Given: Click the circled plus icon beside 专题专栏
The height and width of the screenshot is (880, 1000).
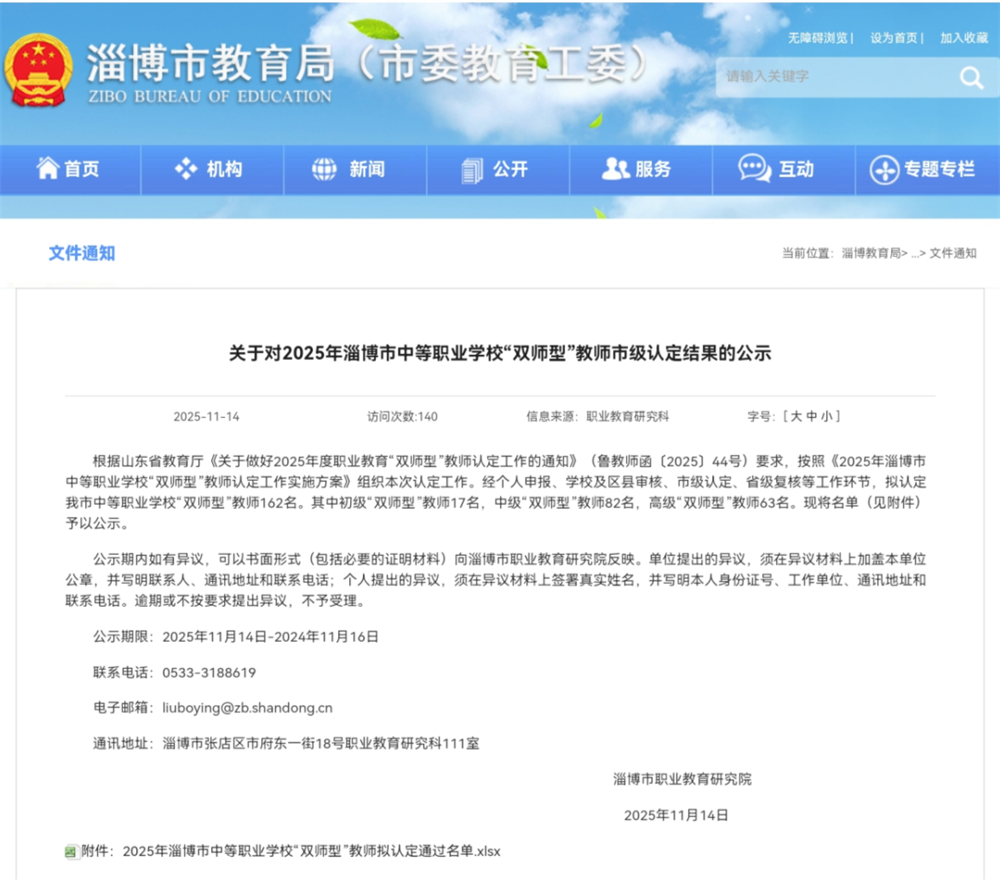Looking at the screenshot, I should [x=885, y=169].
